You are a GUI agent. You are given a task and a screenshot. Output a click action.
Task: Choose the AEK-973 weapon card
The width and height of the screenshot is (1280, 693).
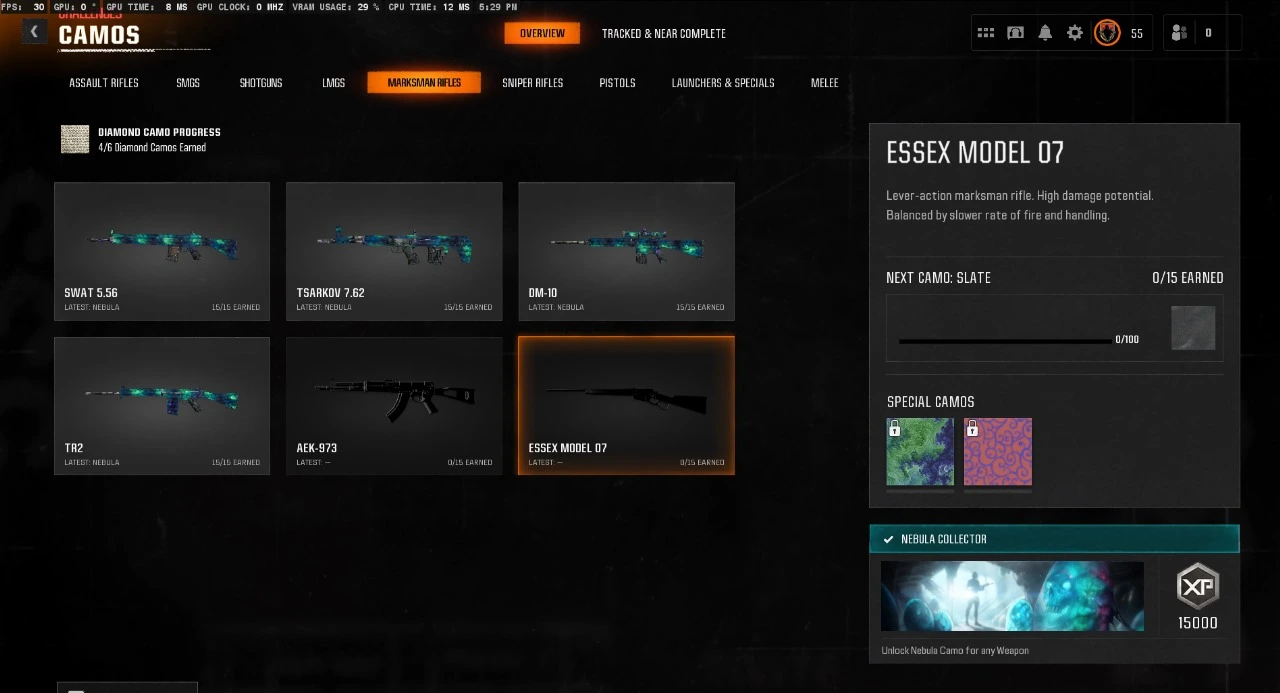click(394, 406)
